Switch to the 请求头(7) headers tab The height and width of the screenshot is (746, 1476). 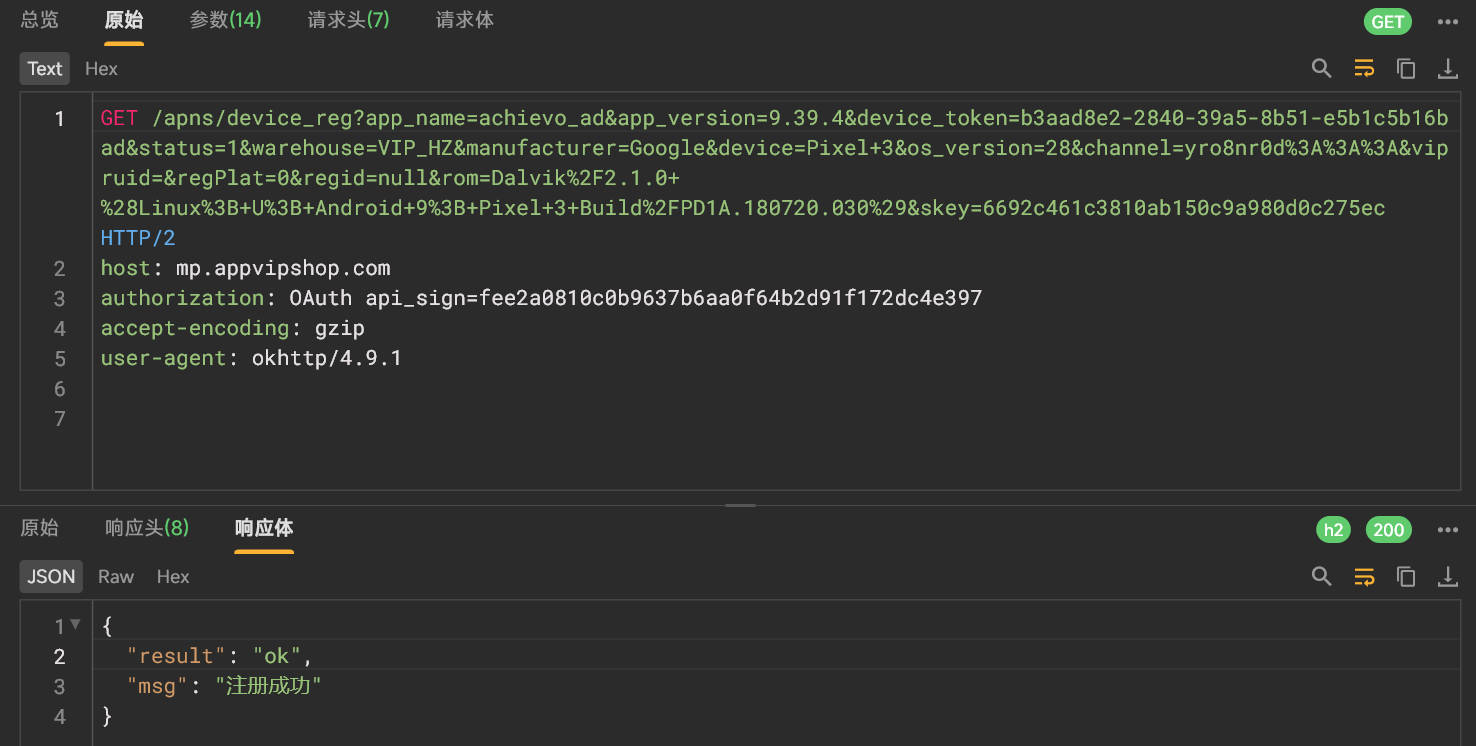pos(348,19)
